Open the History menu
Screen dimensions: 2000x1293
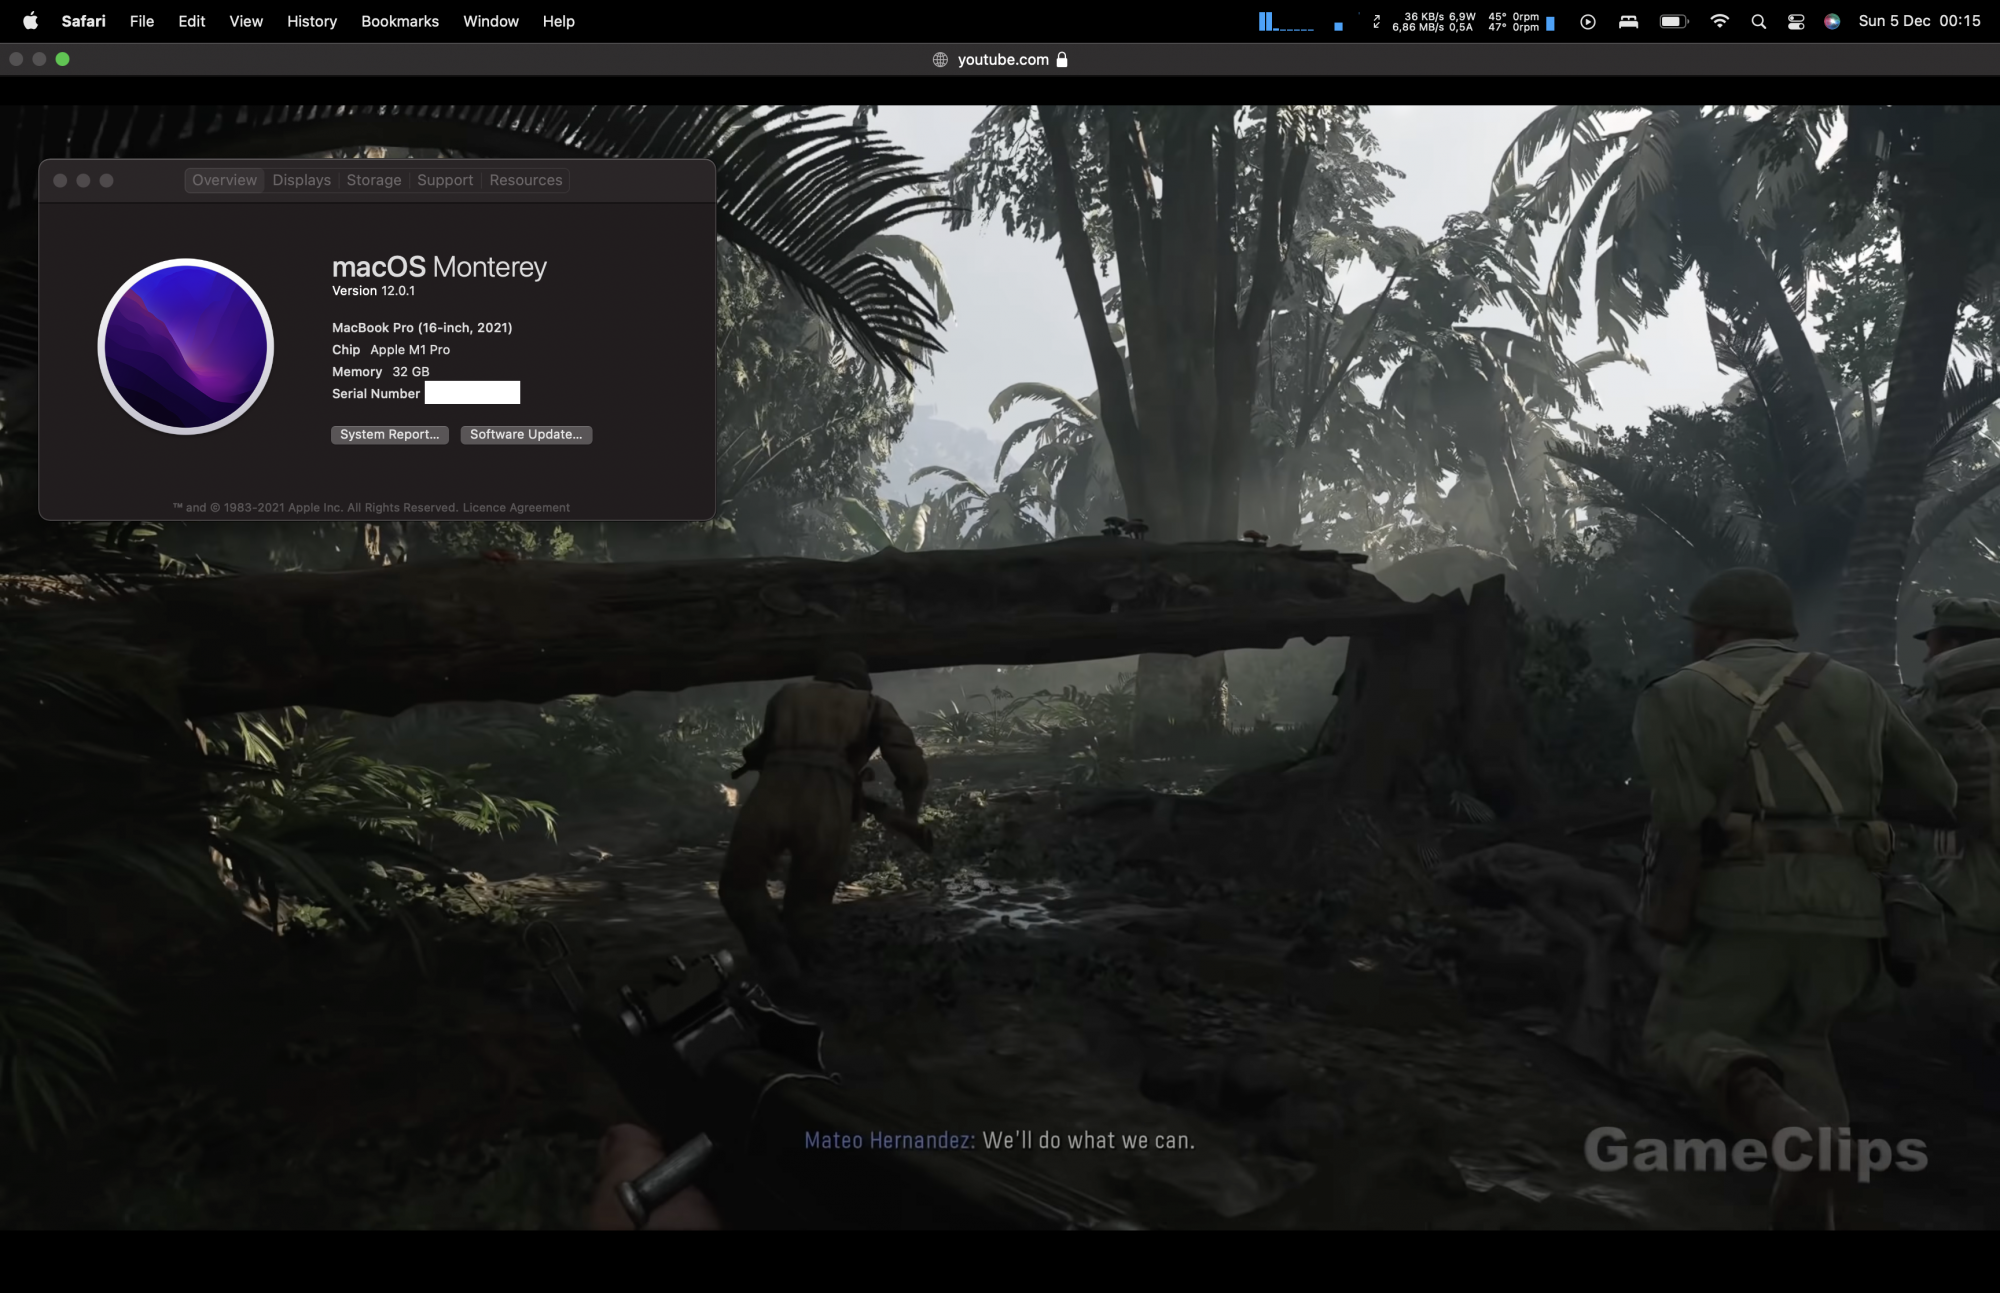312,21
